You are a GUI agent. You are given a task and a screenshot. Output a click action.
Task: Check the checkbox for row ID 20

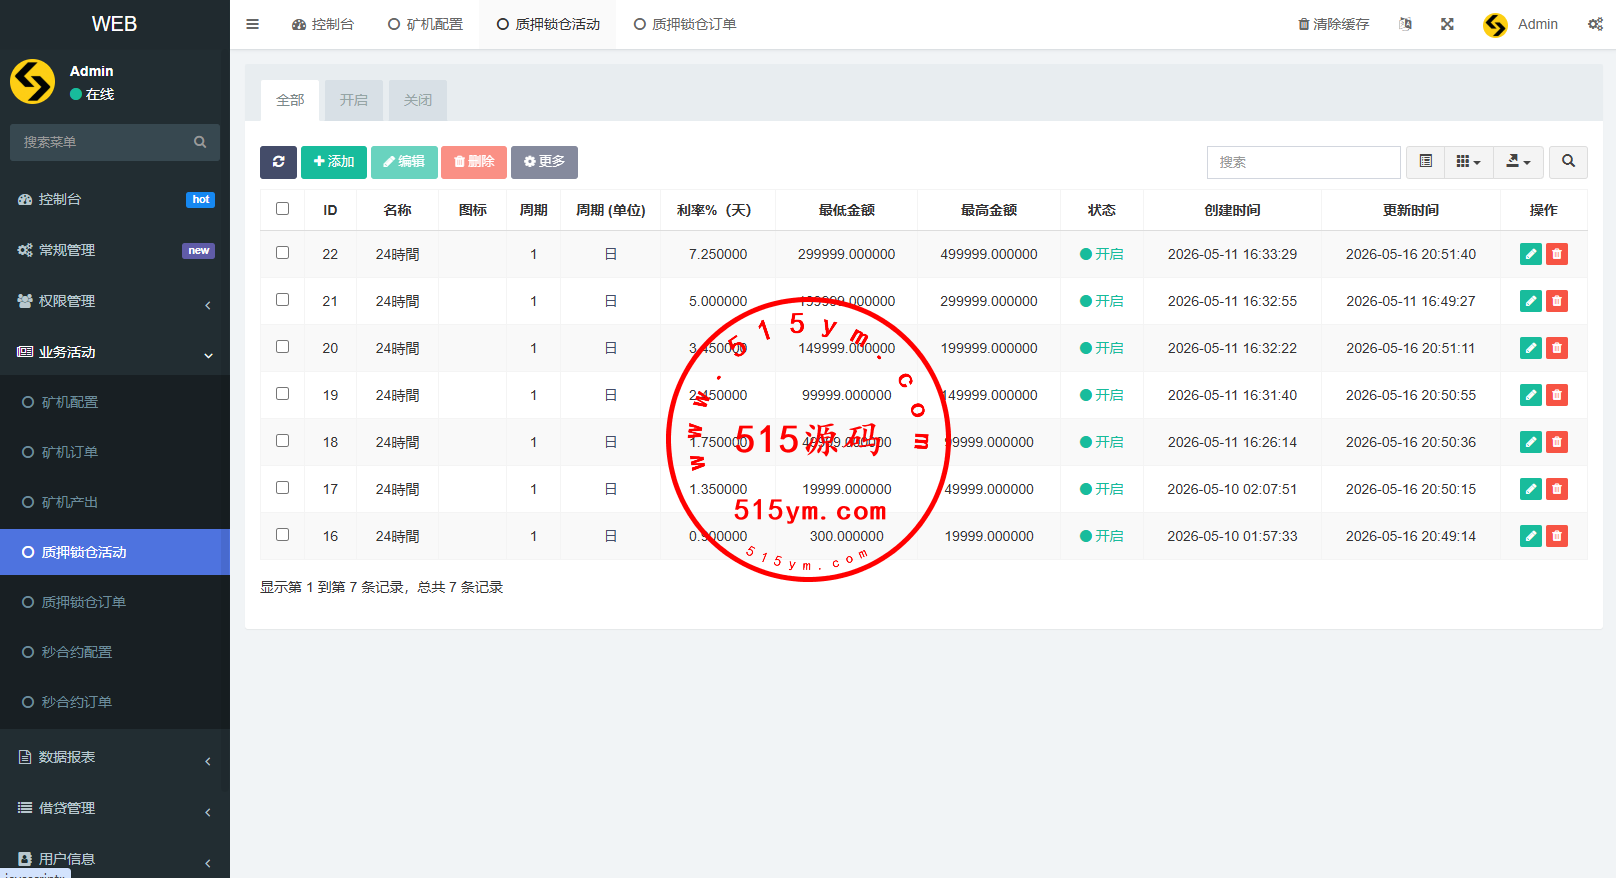tap(283, 347)
